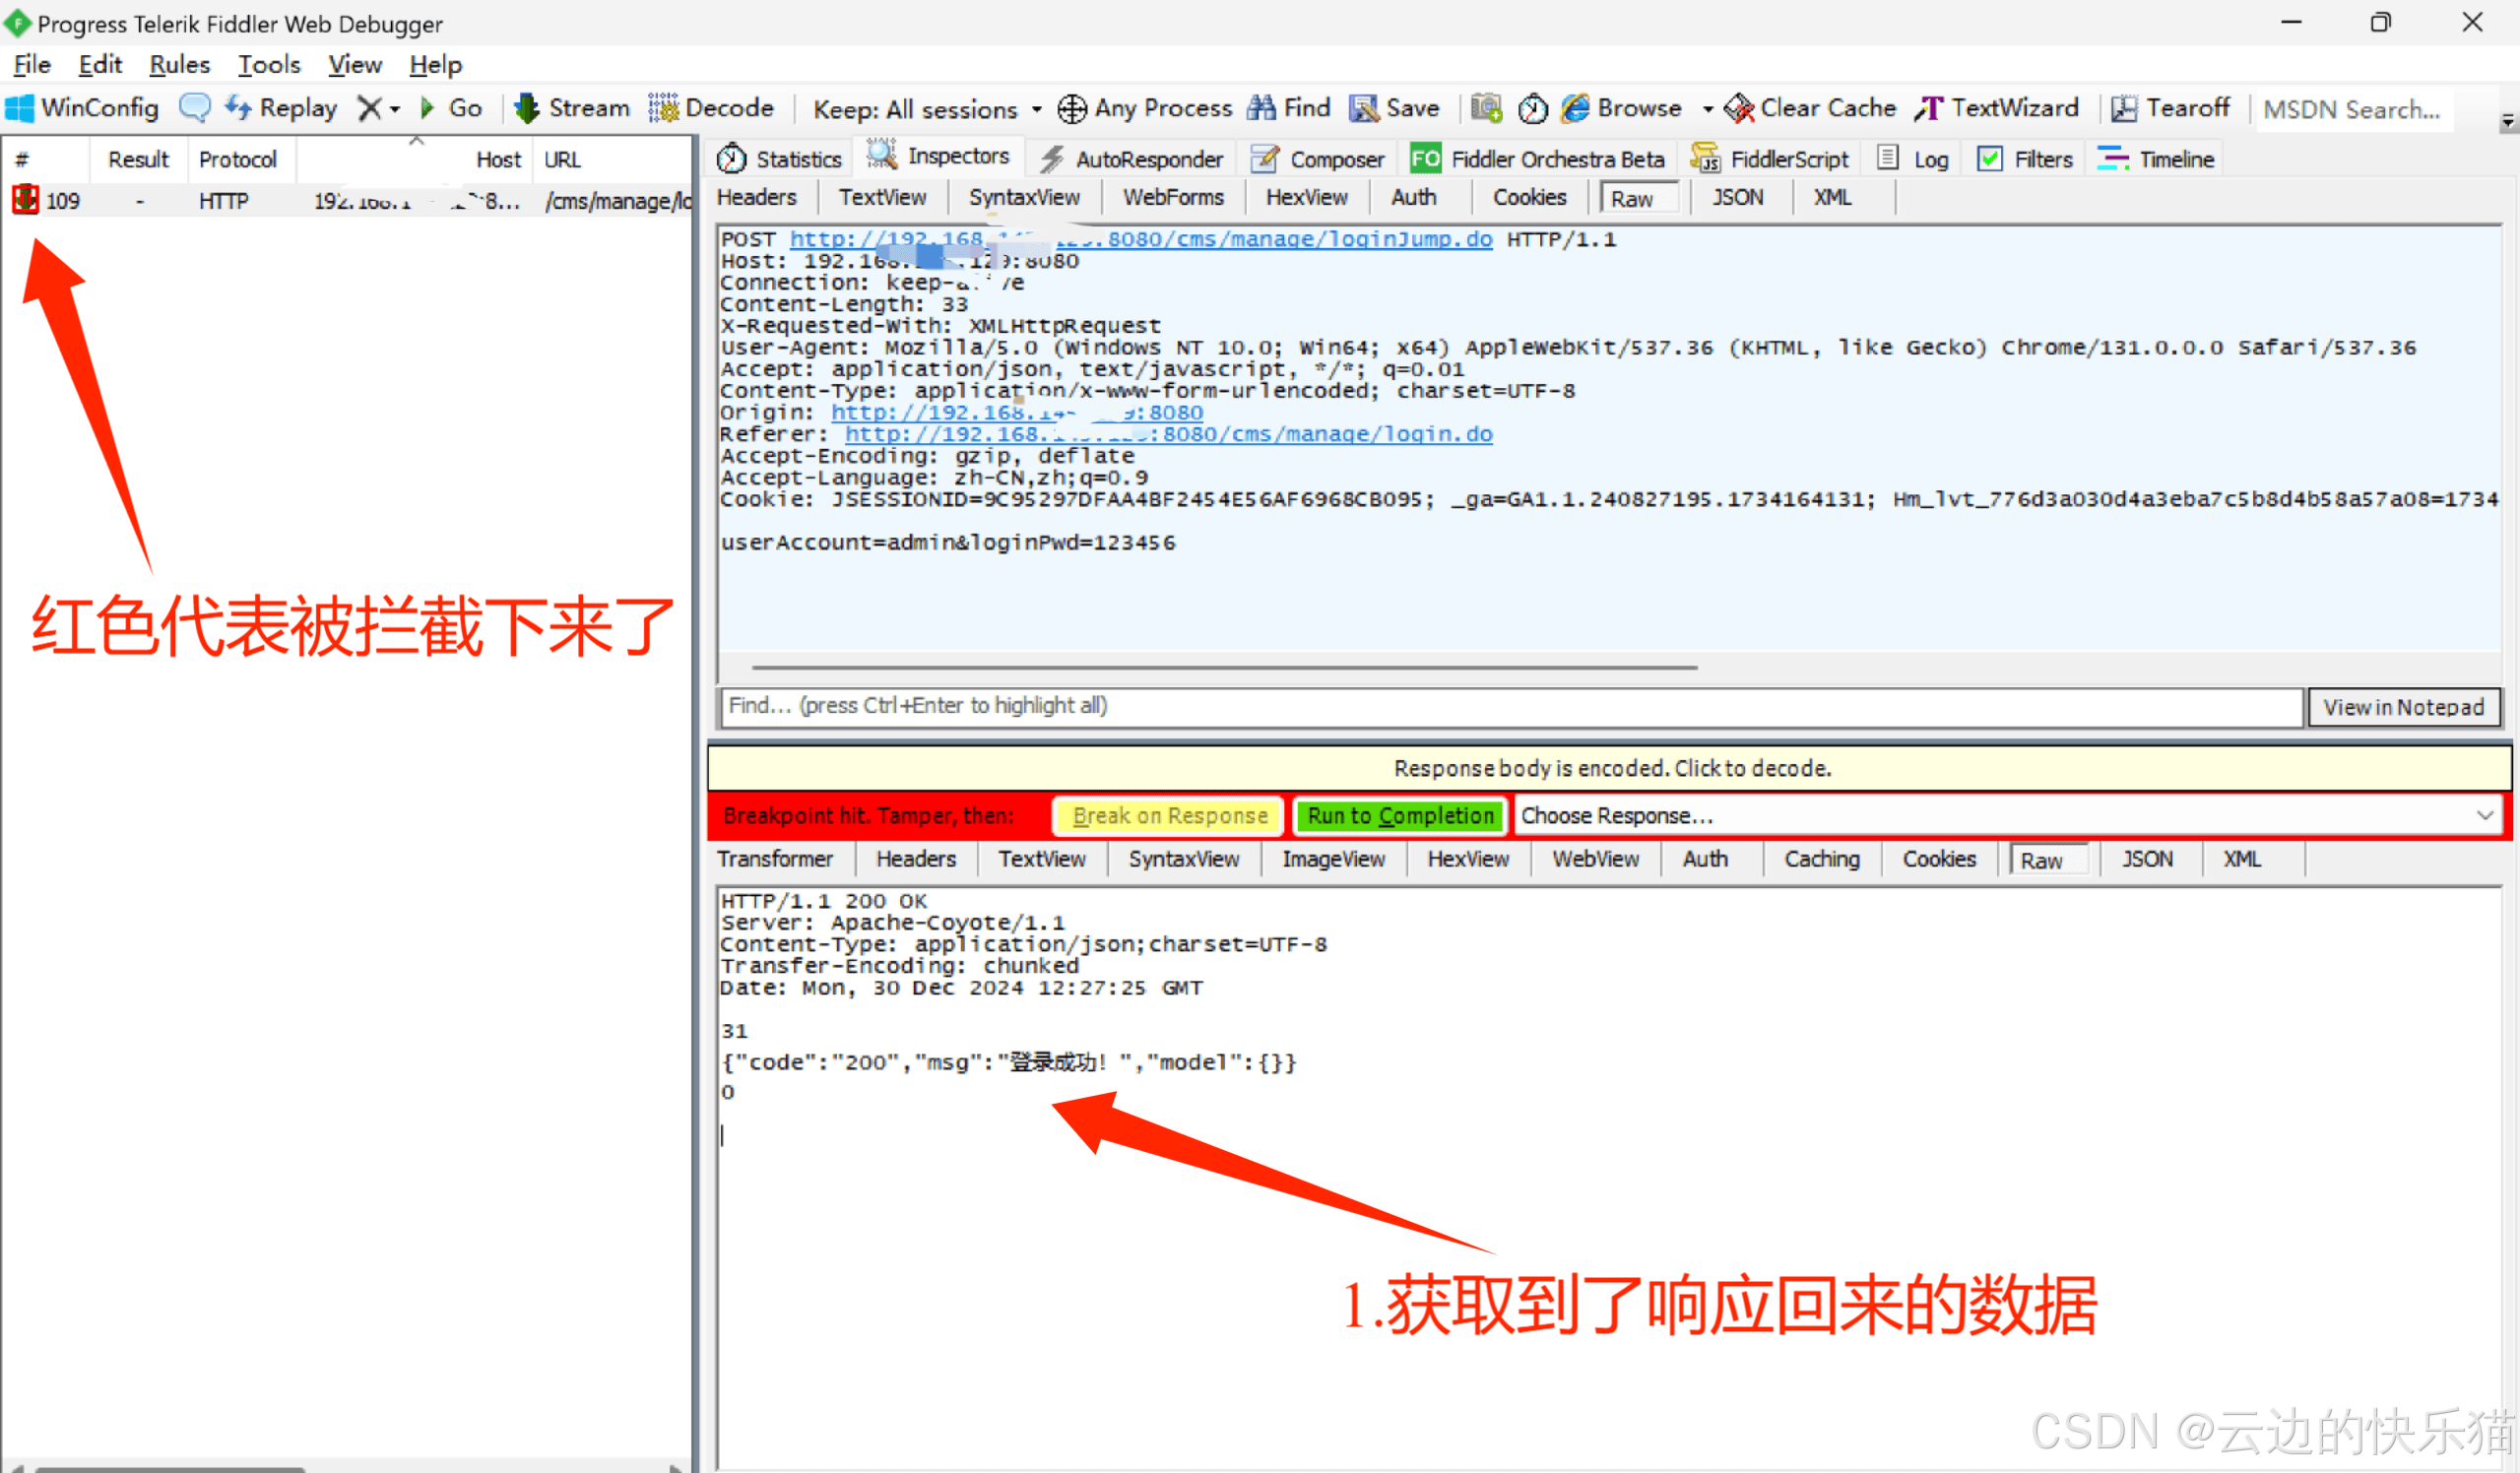Click the Break on Response button
This screenshot has width=2520, height=1473.
tap(1168, 816)
